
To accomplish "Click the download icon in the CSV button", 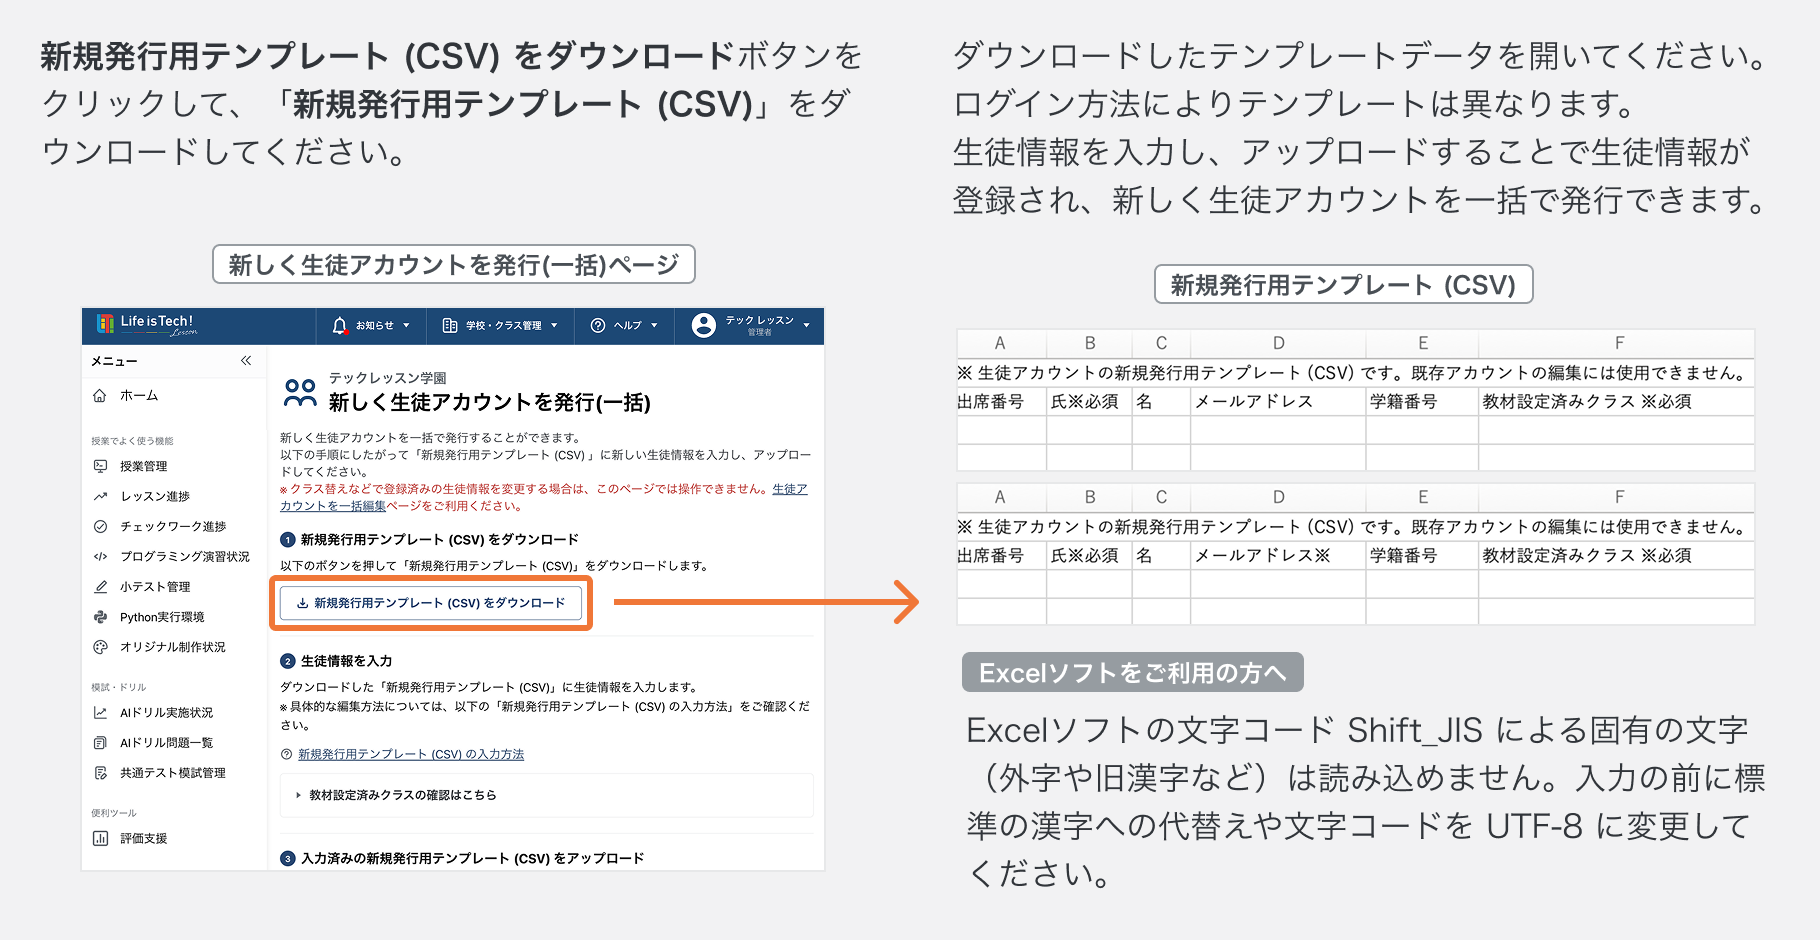I will pos(302,603).
